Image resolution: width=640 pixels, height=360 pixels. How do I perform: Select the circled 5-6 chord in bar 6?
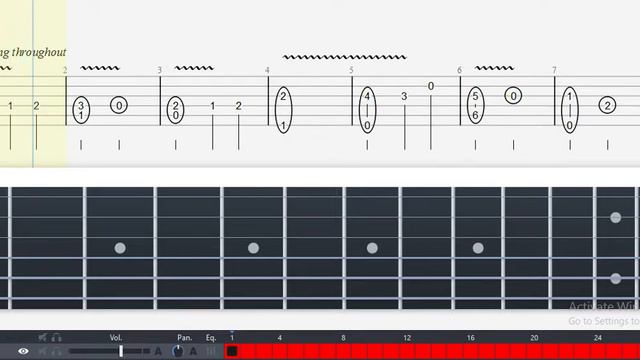click(475, 105)
